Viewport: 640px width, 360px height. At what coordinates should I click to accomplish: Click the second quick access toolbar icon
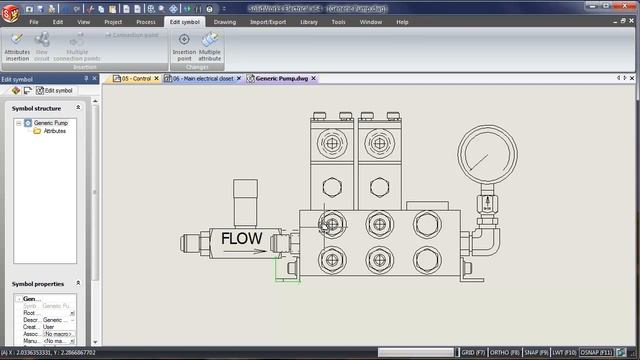pyautogui.click(x=40, y=9)
